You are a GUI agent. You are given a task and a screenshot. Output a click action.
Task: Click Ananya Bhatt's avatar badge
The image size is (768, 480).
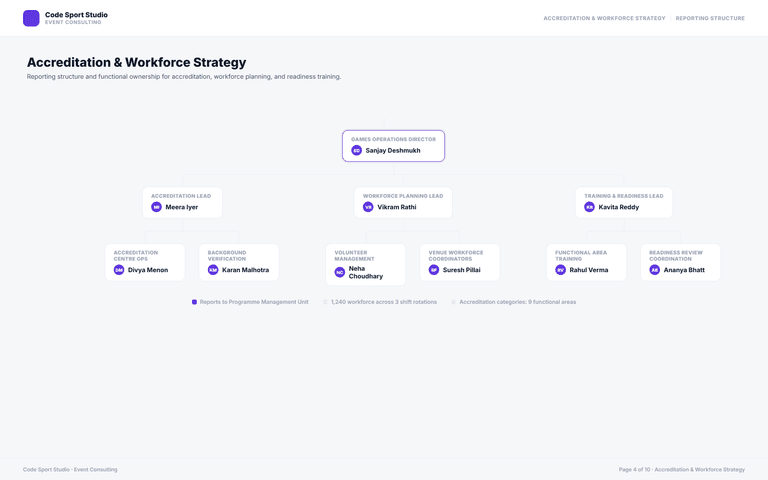click(654, 270)
